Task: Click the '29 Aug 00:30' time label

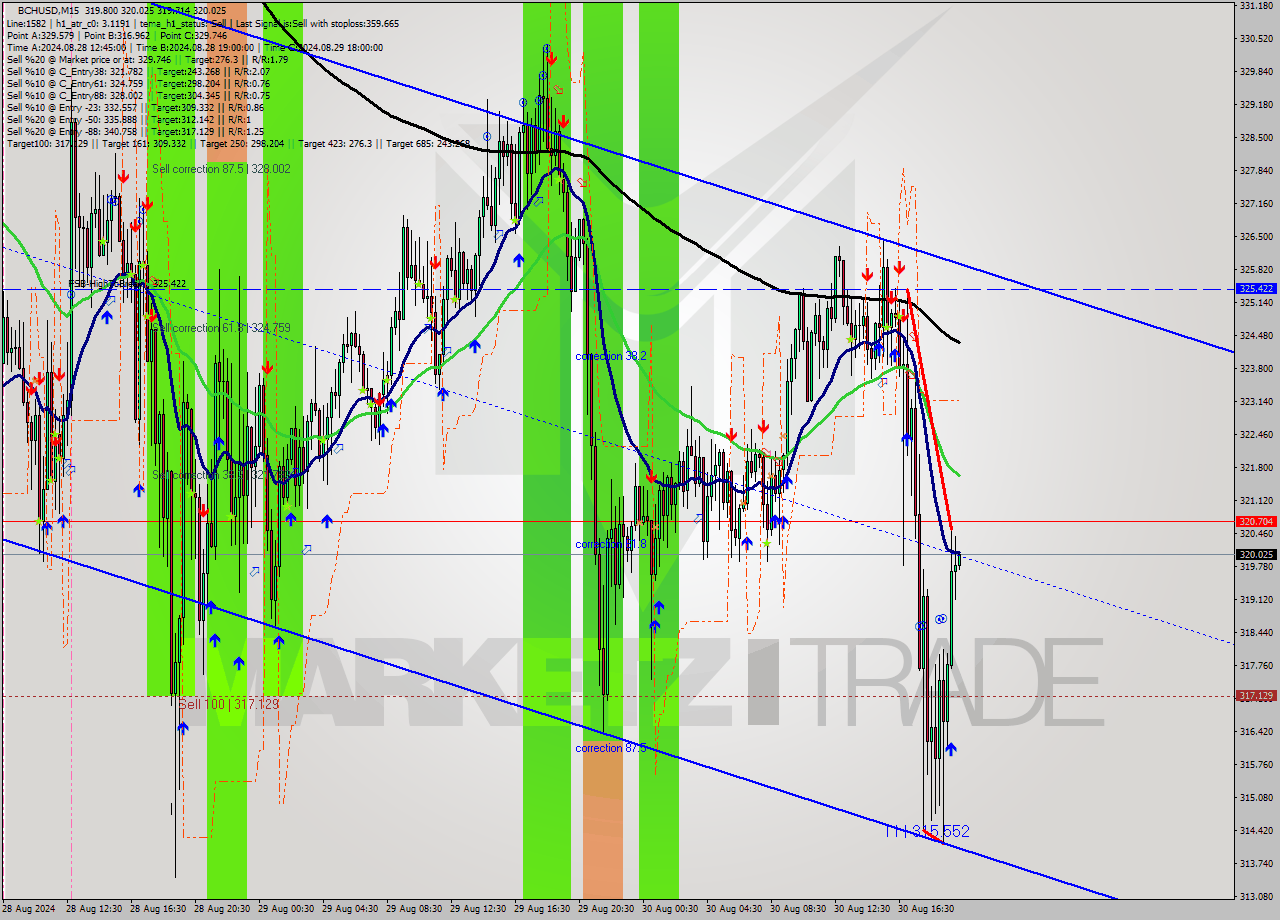Action: [285, 909]
